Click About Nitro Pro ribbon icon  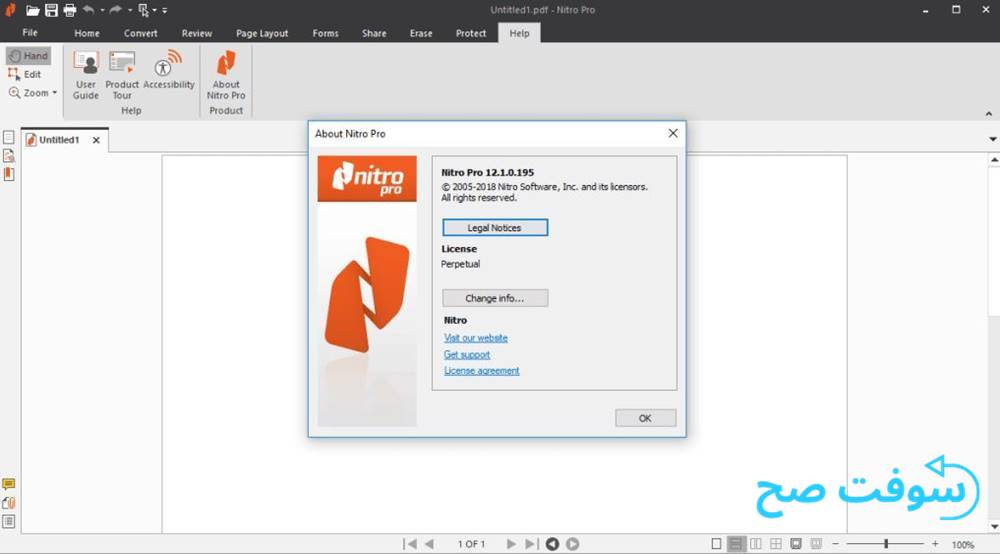click(x=226, y=75)
